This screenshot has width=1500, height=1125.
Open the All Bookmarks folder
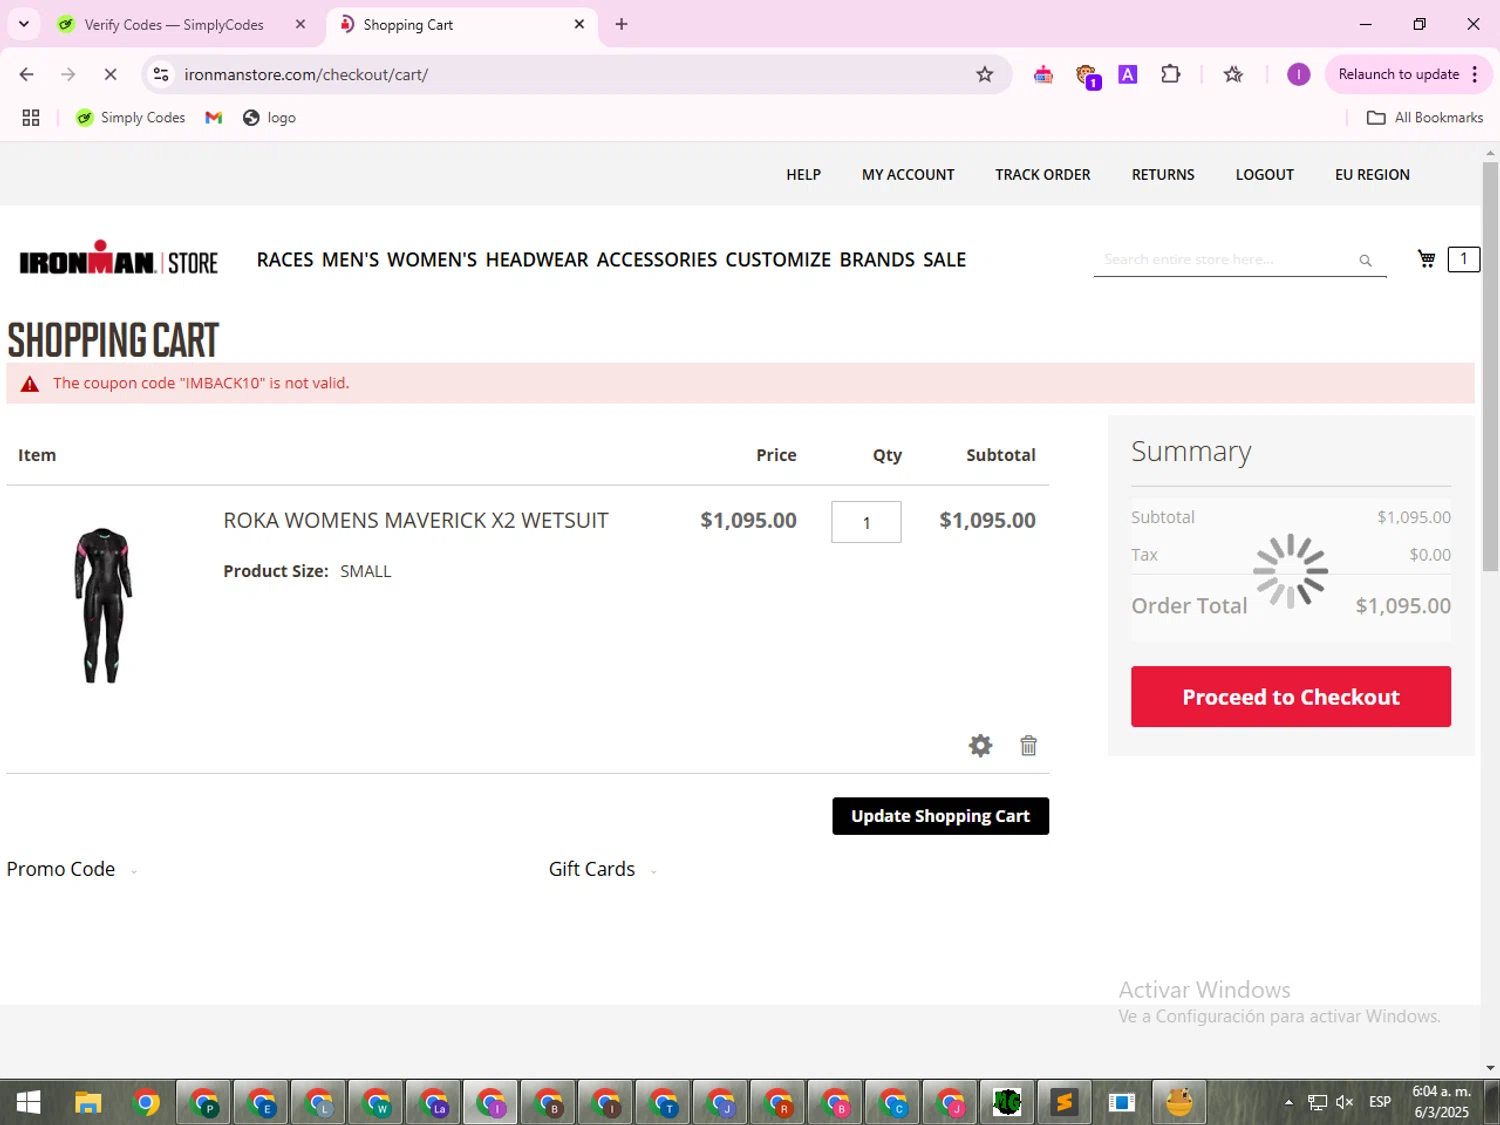[x=1425, y=118]
